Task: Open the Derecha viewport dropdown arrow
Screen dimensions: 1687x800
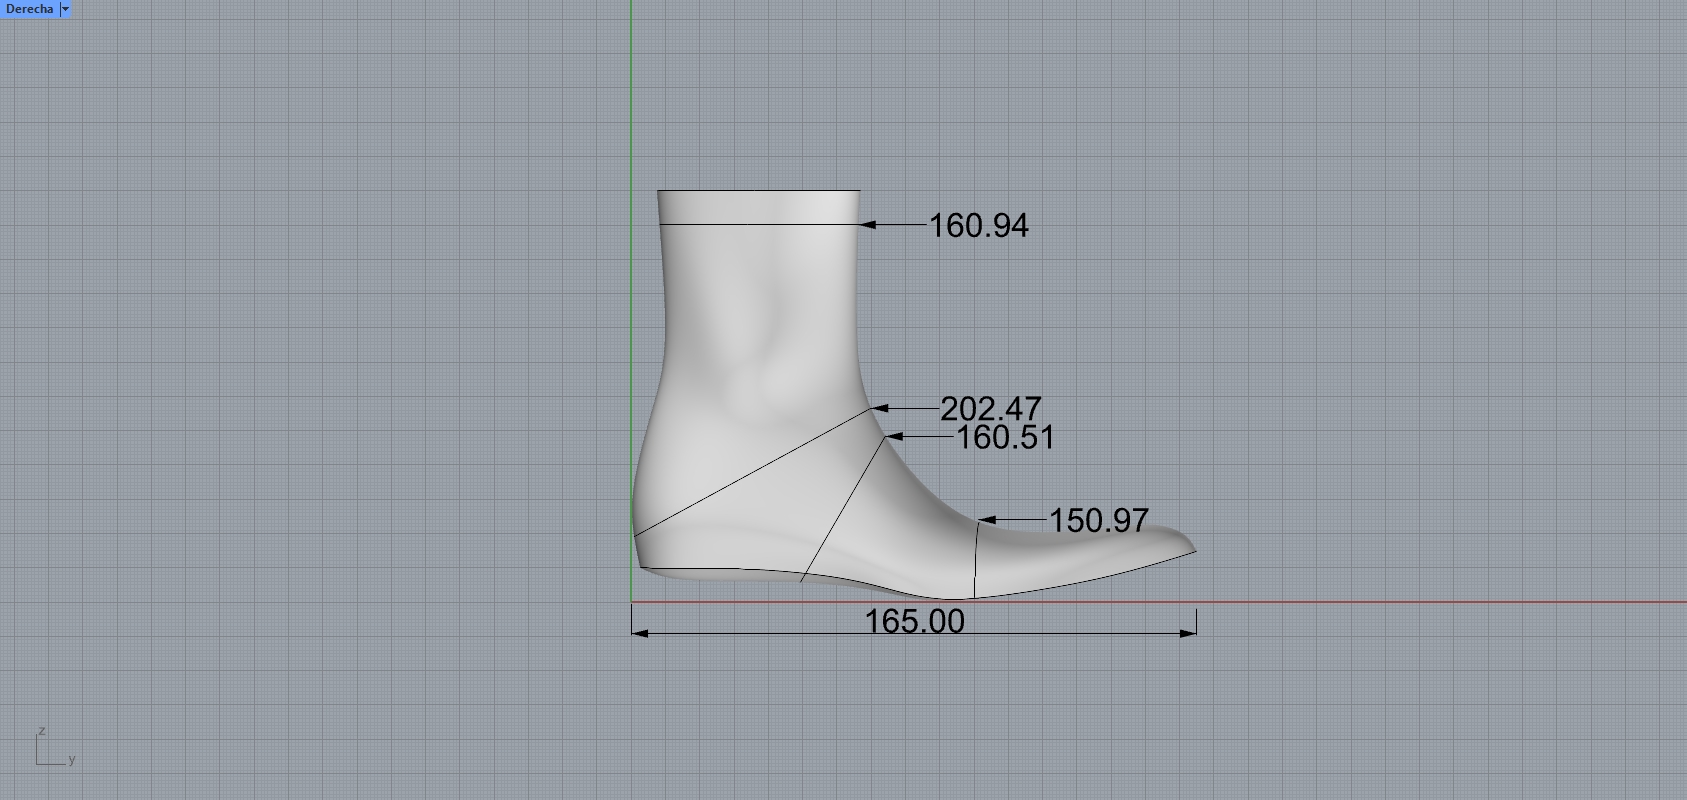Action: (x=65, y=9)
